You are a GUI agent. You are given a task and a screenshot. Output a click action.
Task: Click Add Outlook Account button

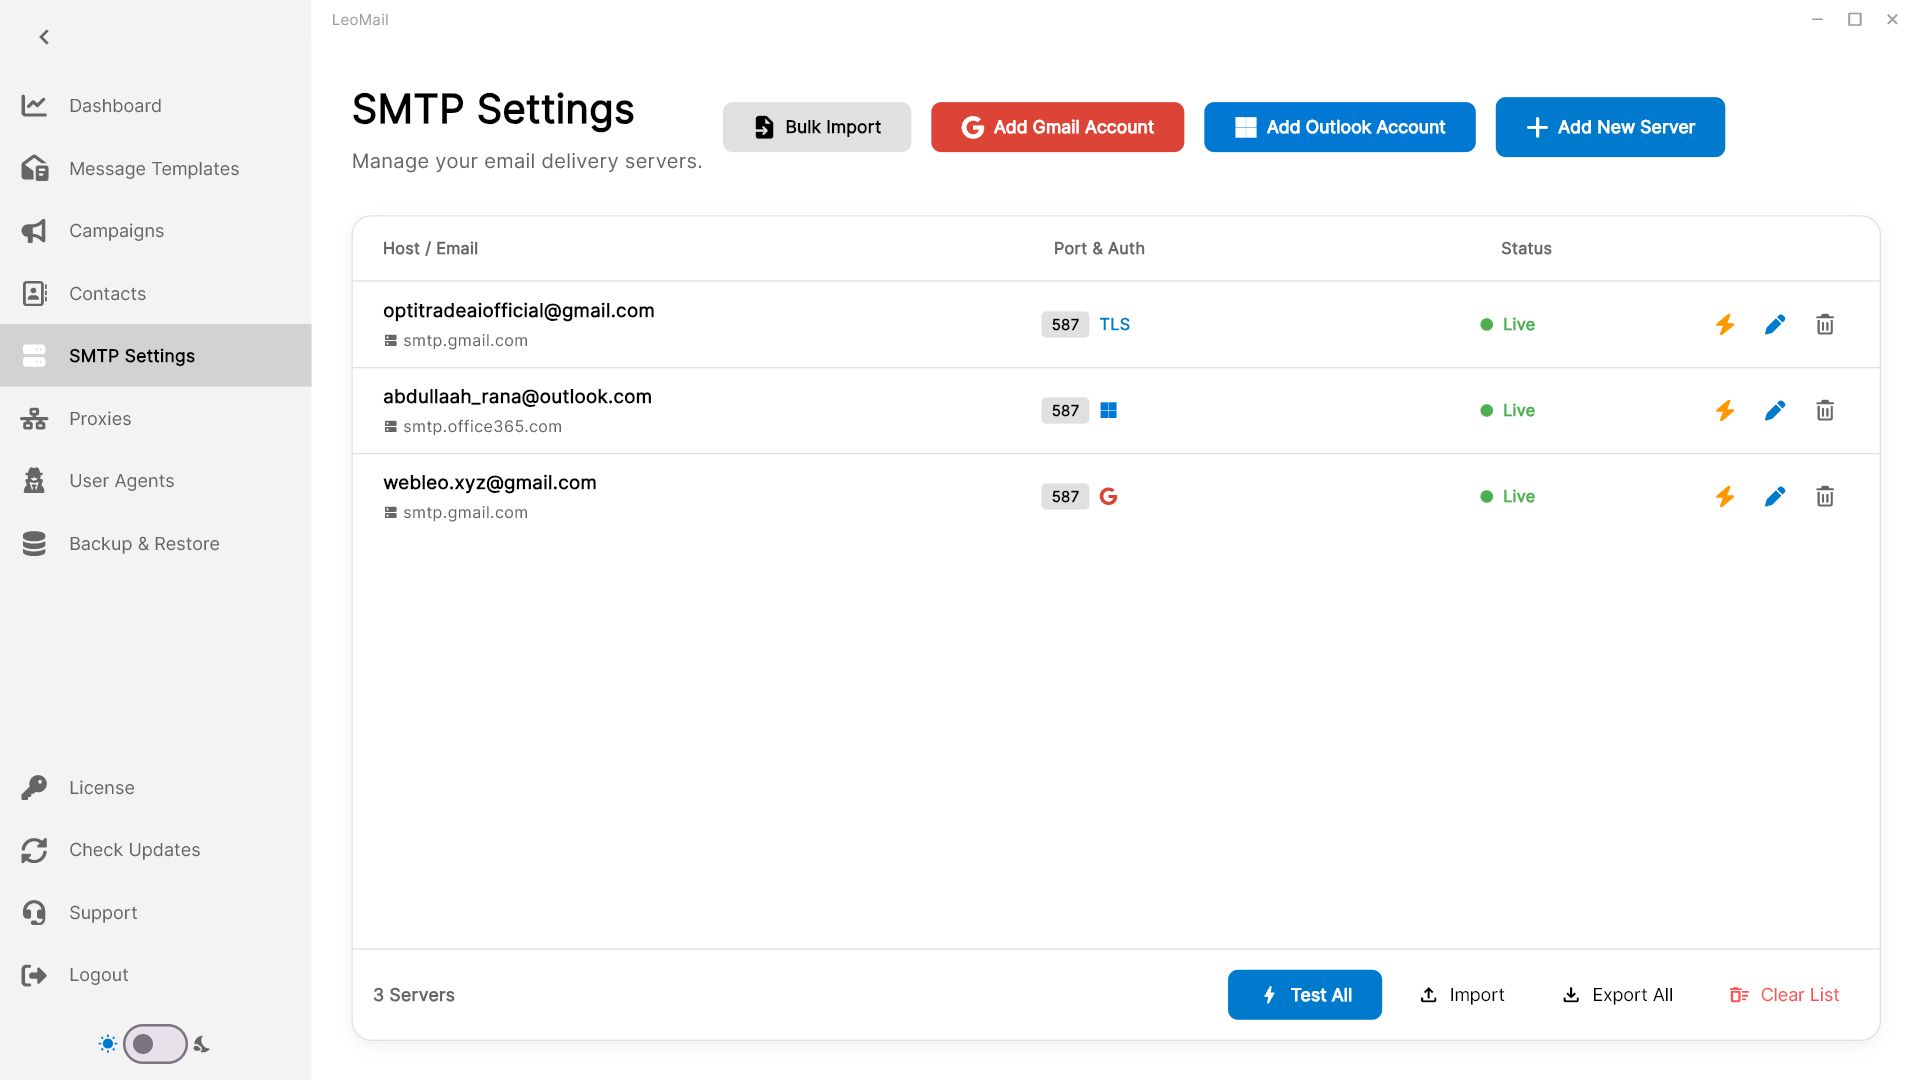1339,127
